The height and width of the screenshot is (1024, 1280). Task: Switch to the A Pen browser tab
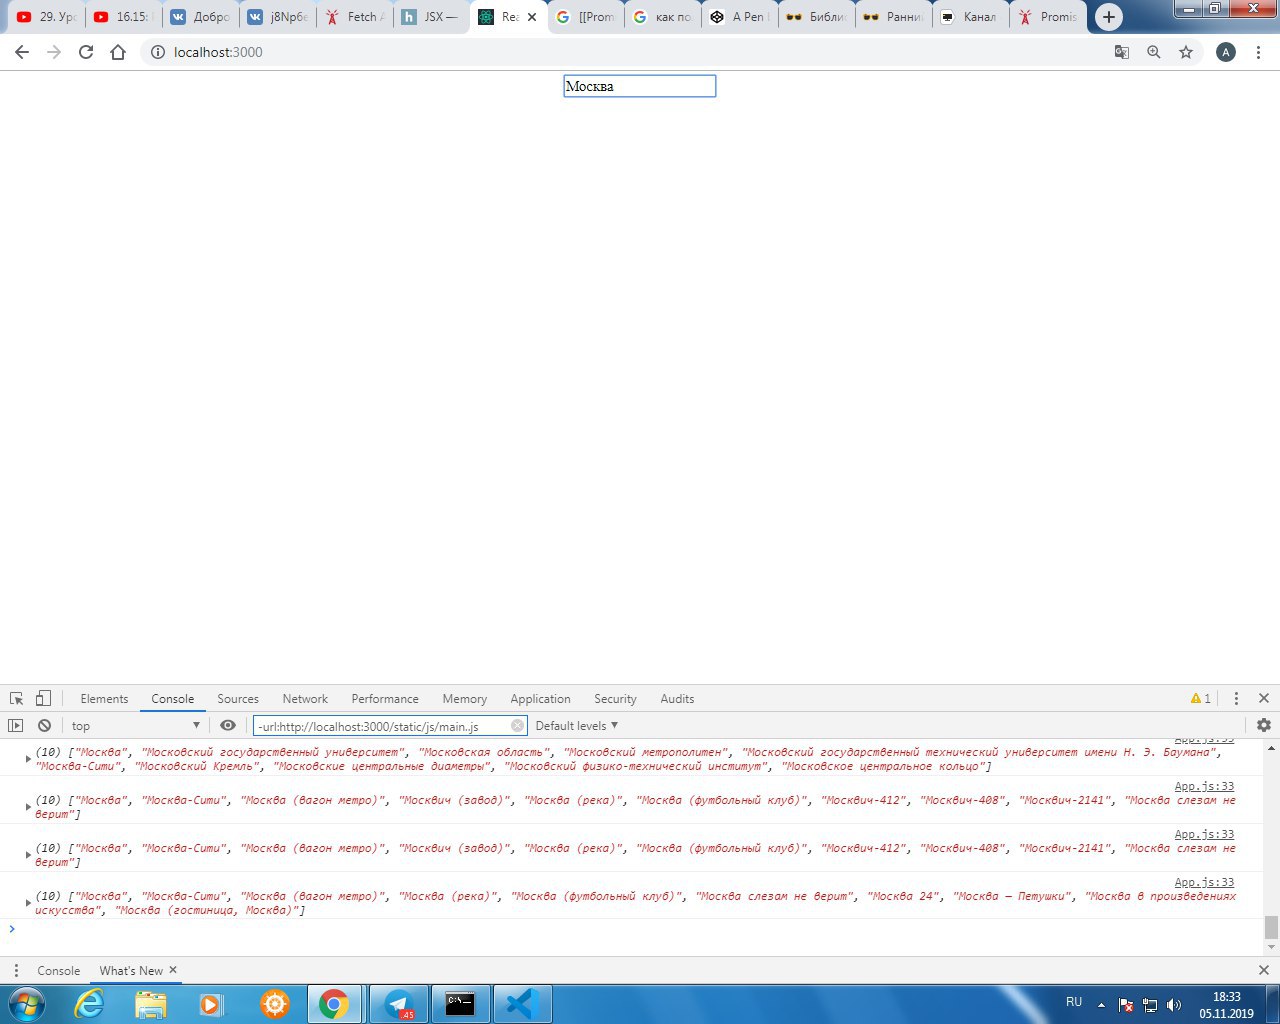[740, 17]
